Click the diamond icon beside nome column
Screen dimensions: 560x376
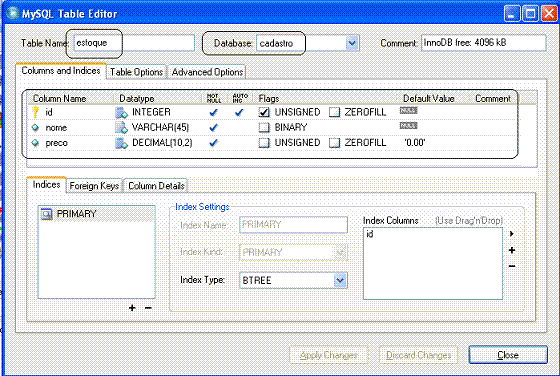[x=35, y=127]
